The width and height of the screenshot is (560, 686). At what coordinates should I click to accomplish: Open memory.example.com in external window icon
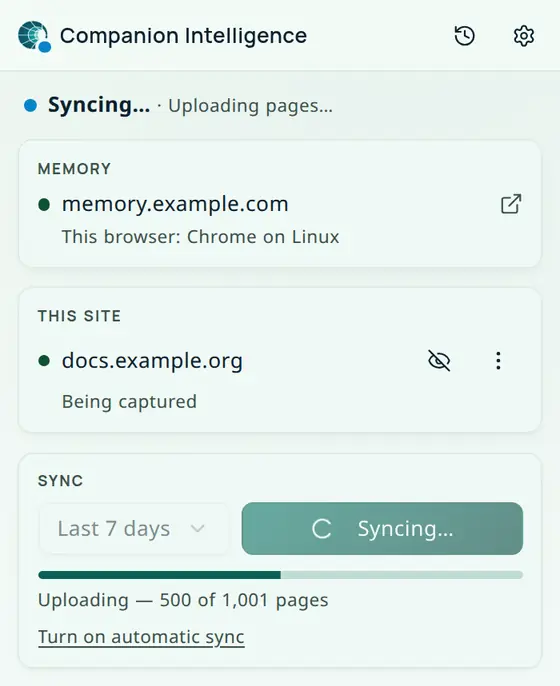511,204
